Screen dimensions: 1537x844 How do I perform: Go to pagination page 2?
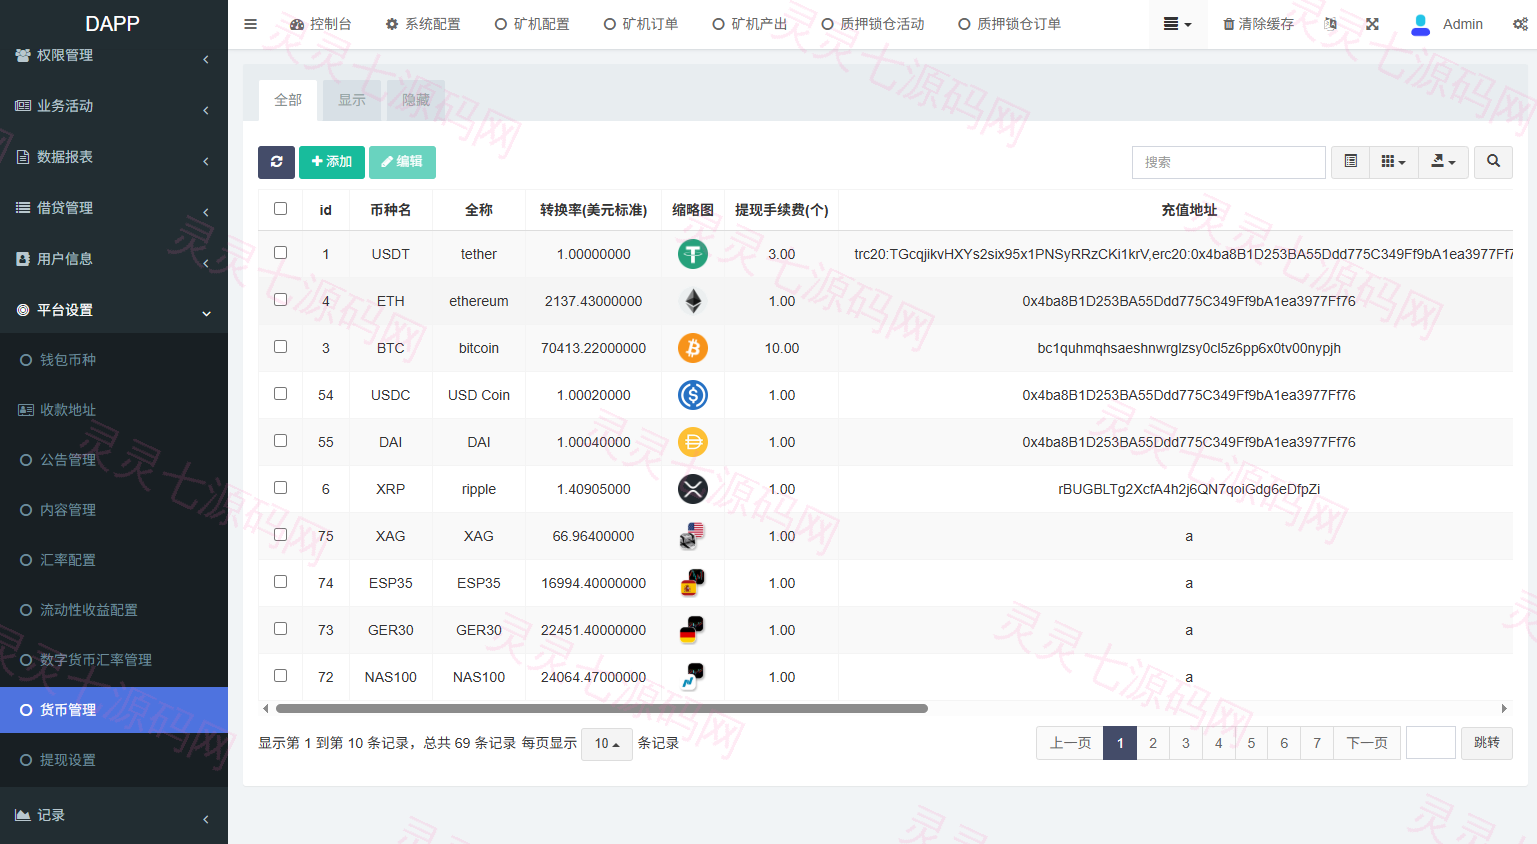(x=1153, y=743)
